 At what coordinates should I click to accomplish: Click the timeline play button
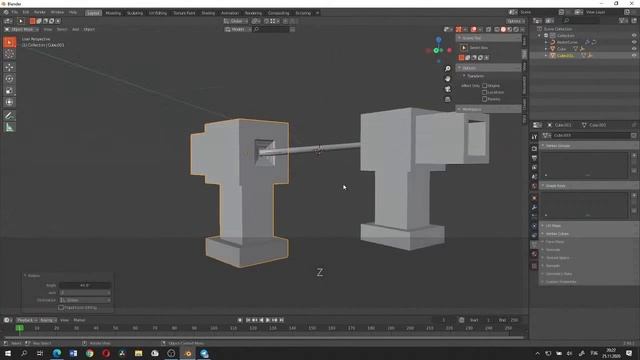(268, 320)
